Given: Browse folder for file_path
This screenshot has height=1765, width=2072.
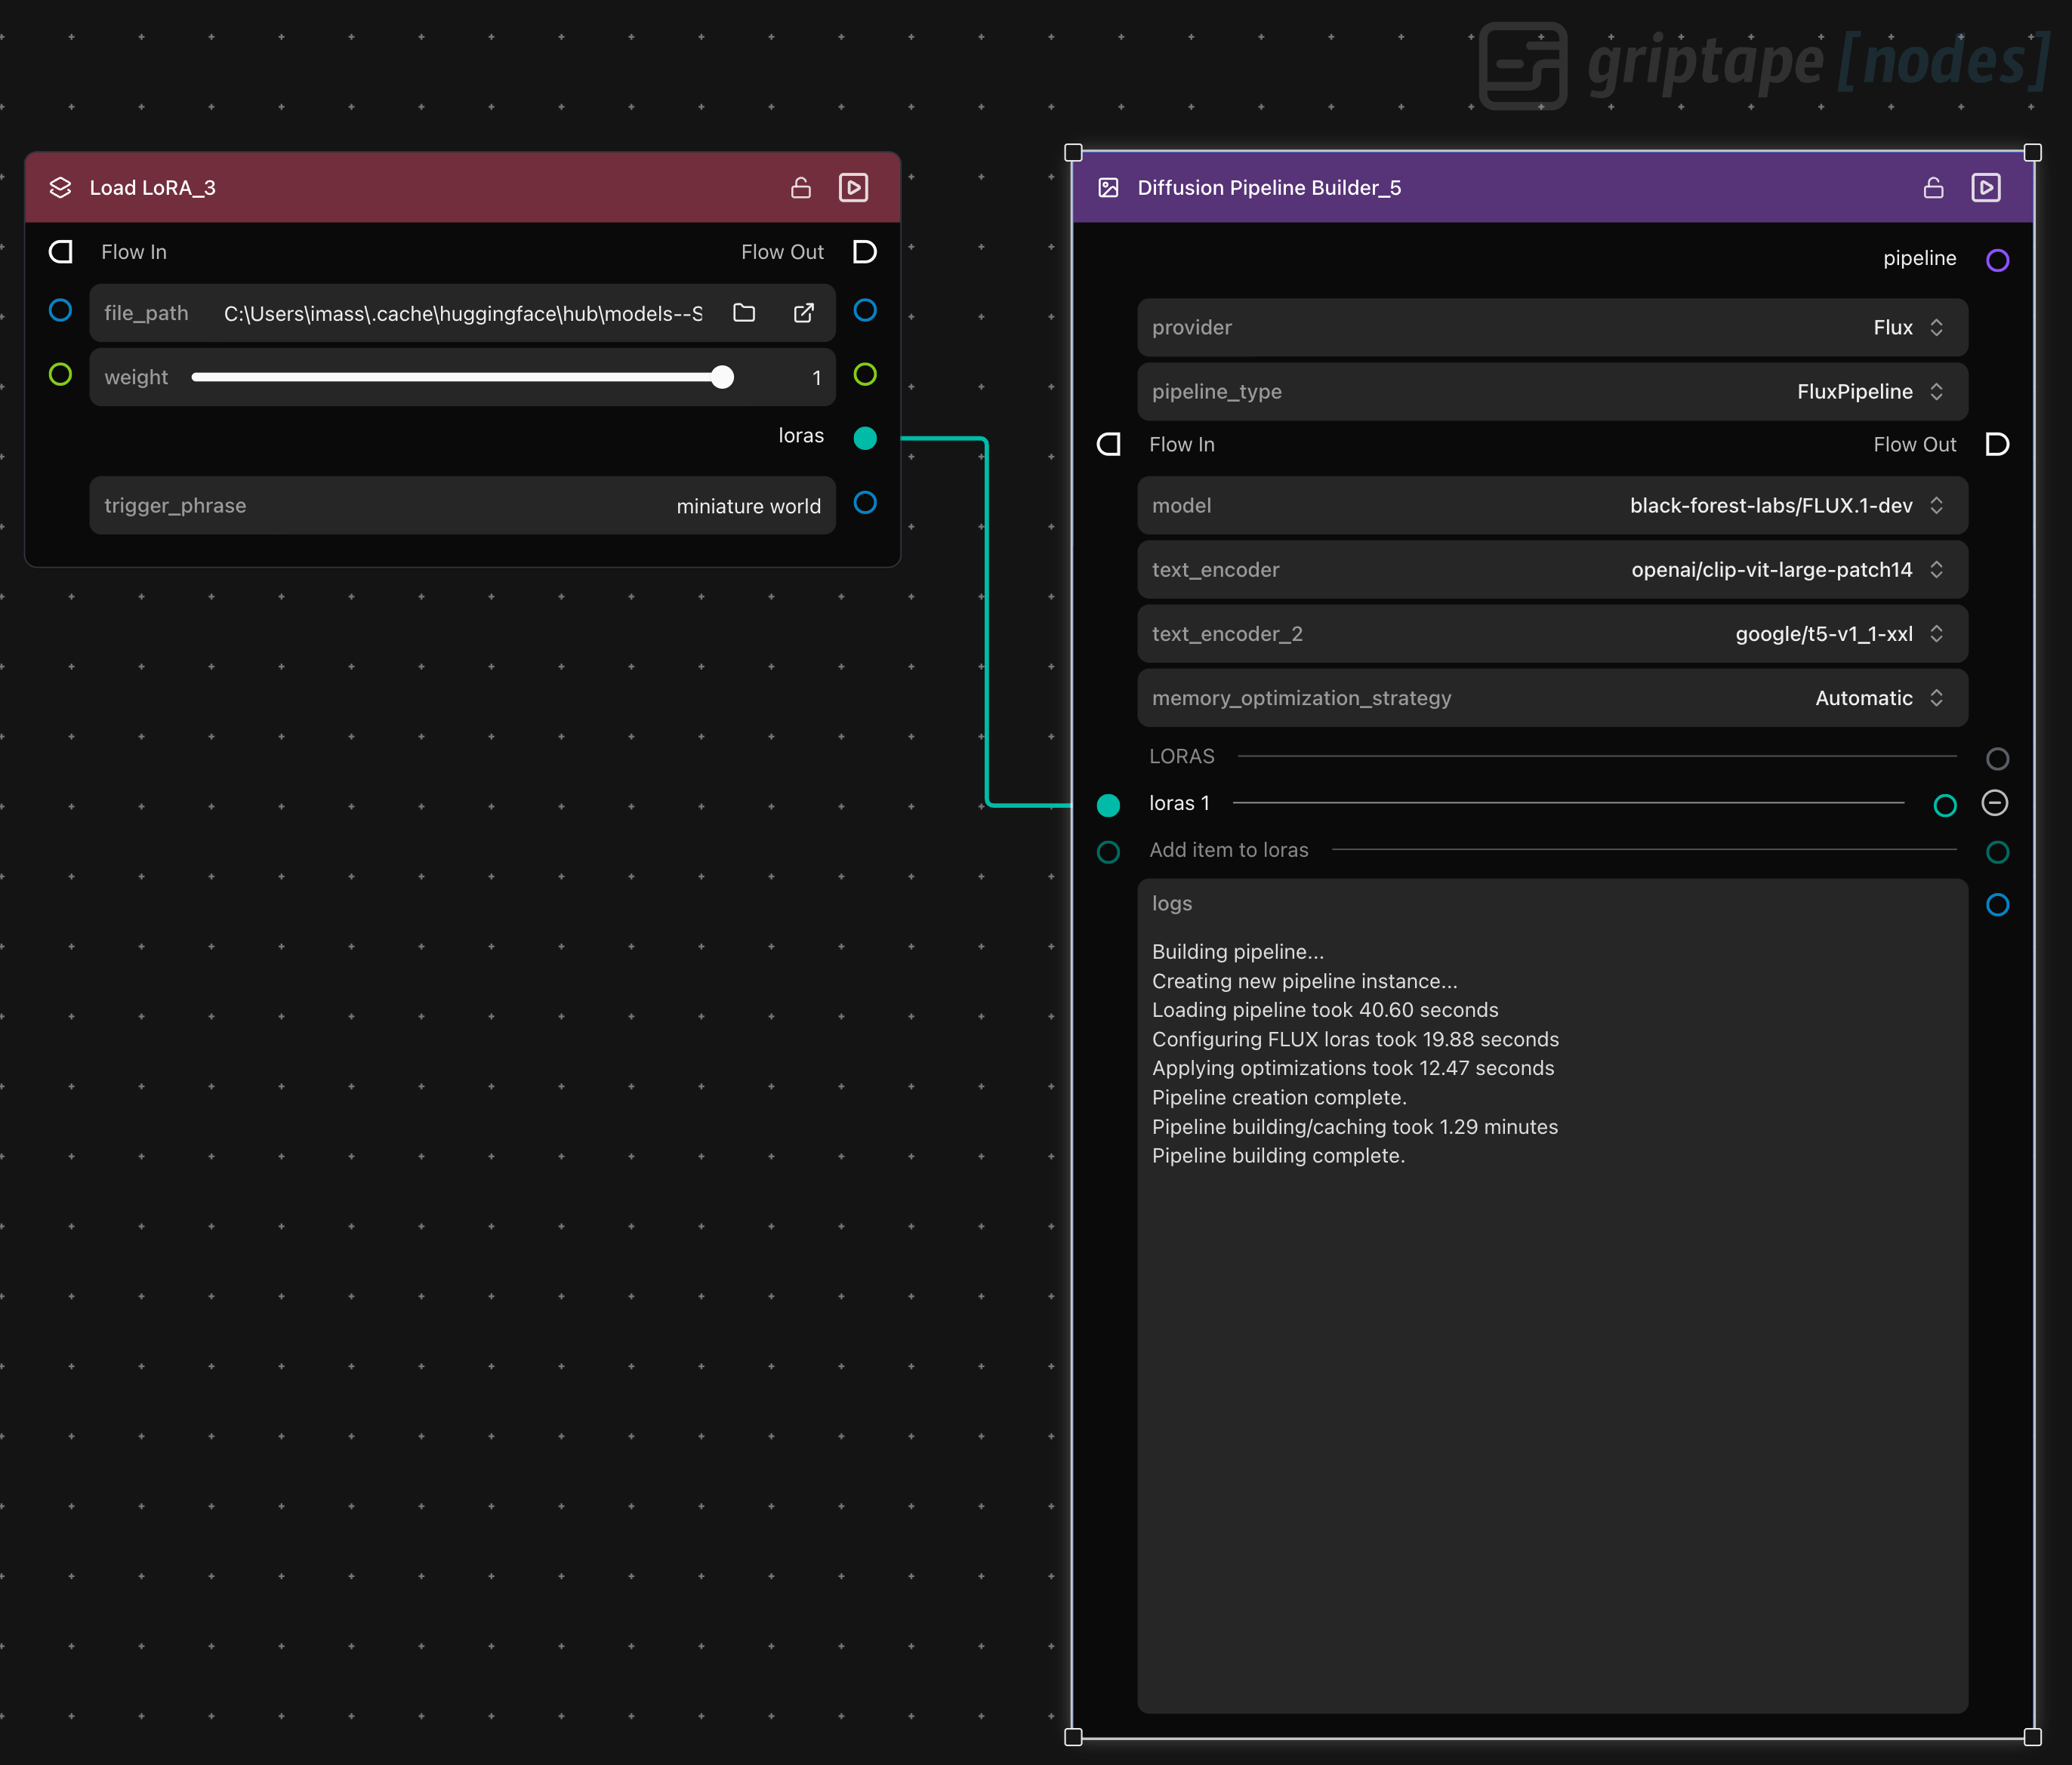Looking at the screenshot, I should pyautogui.click(x=744, y=313).
